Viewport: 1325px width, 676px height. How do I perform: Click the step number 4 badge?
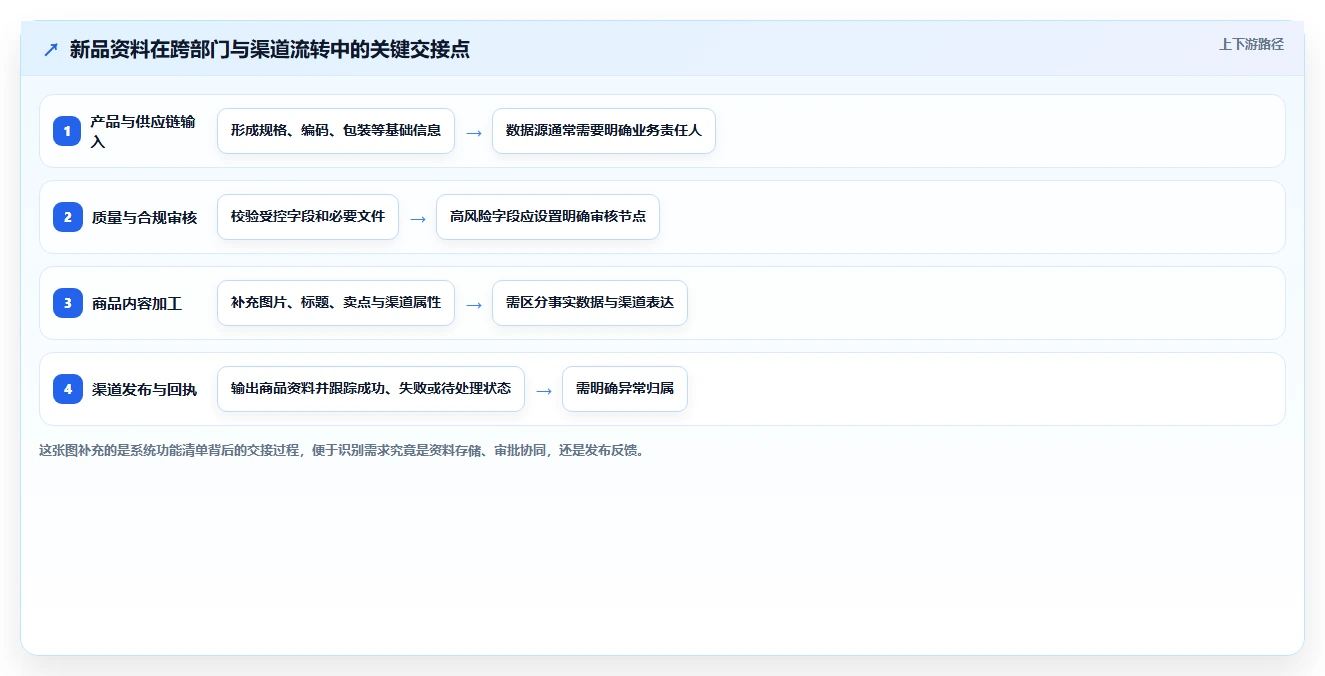pyautogui.click(x=68, y=389)
